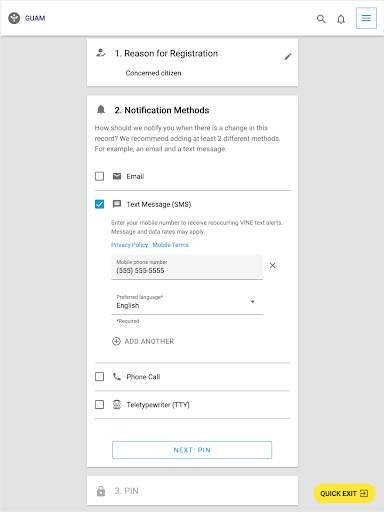Click the SMS chat bubble icon
The width and height of the screenshot is (384, 512).
117,204
